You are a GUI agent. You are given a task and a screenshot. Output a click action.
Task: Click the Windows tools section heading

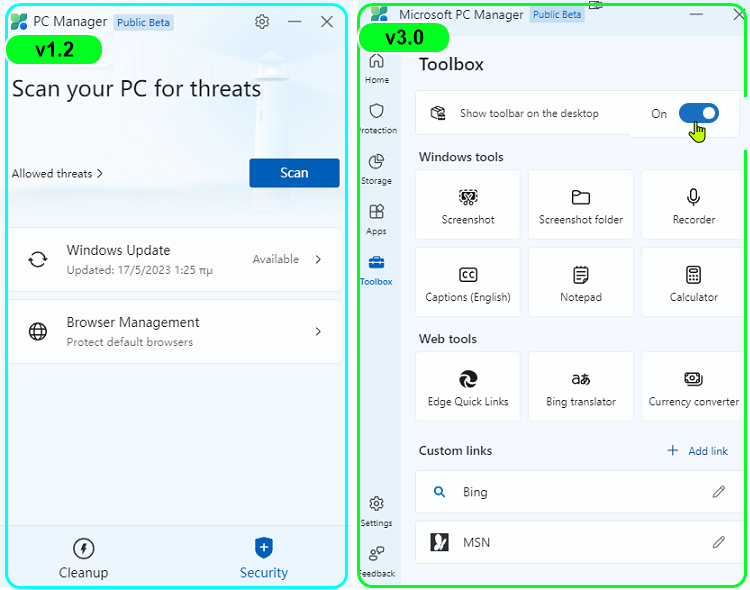click(461, 157)
